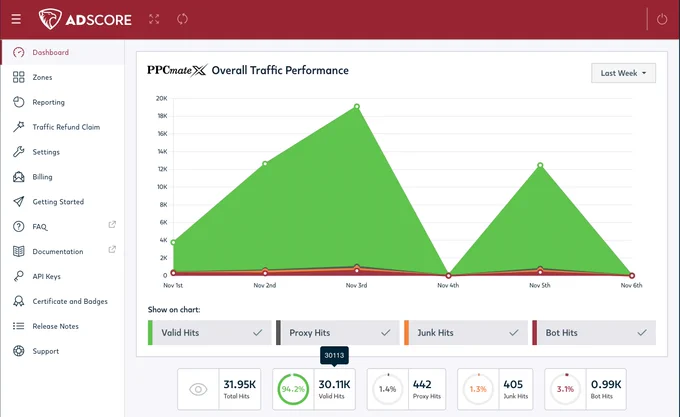Toggle Valid Hits on chart

point(209,333)
